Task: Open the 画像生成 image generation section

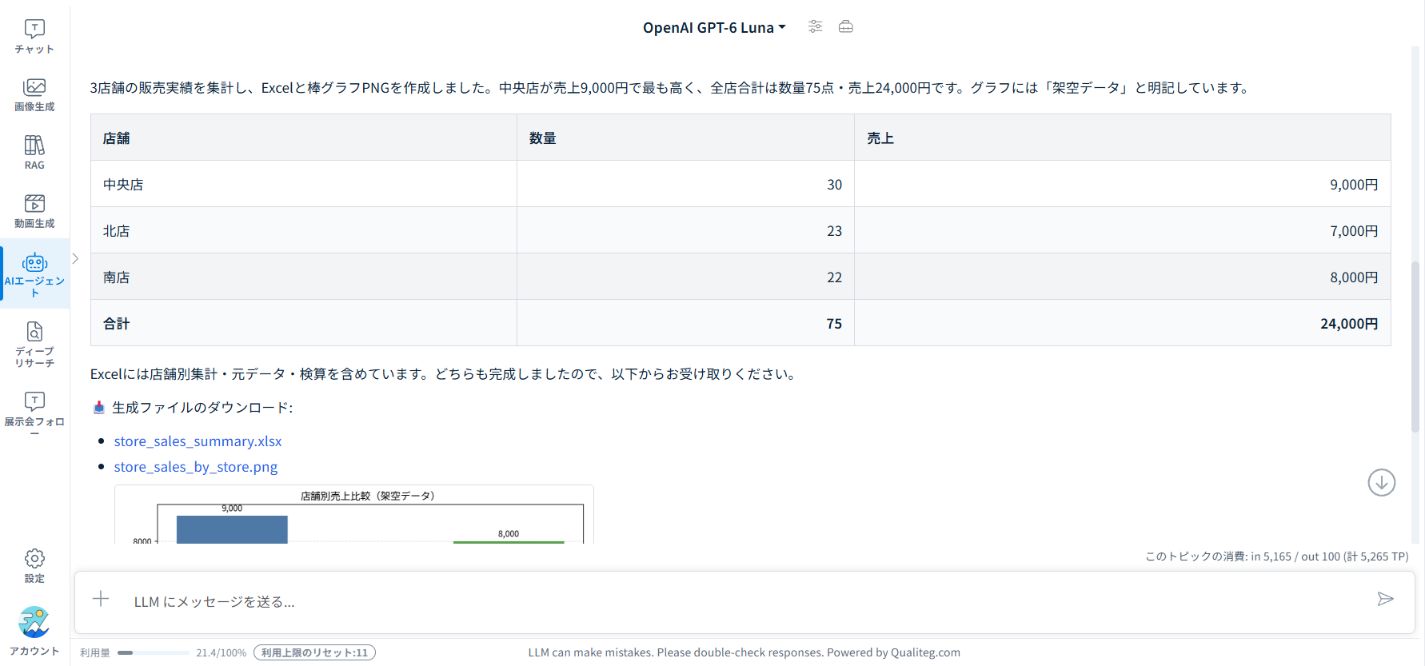Action: tap(34, 94)
